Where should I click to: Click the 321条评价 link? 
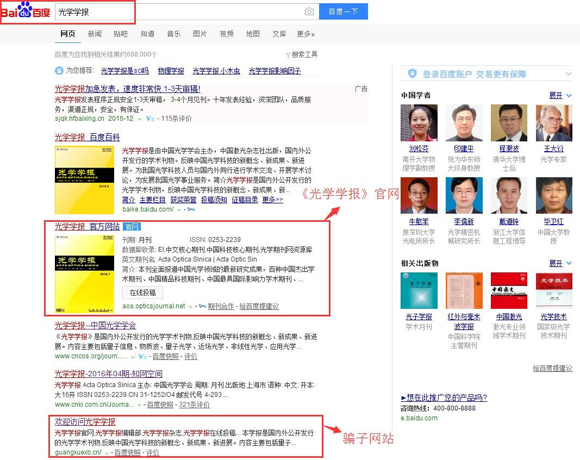tap(194, 405)
